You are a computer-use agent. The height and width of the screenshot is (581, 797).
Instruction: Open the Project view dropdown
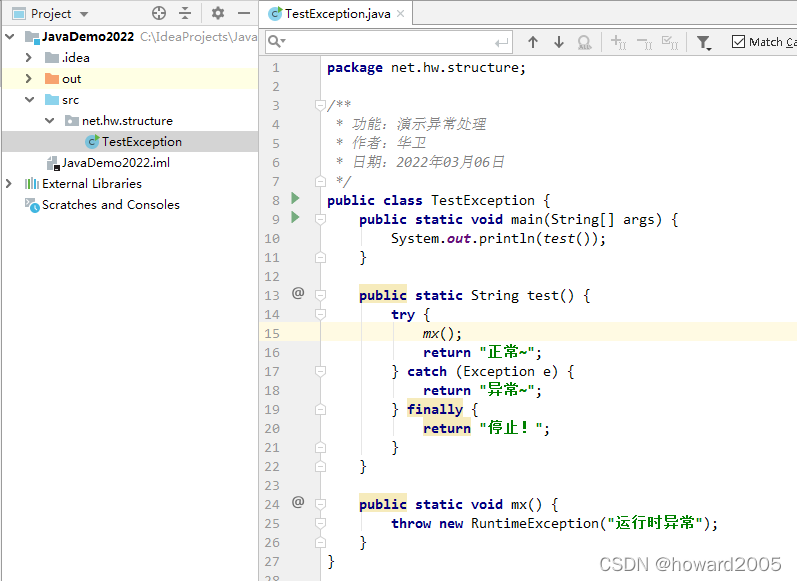click(x=84, y=14)
